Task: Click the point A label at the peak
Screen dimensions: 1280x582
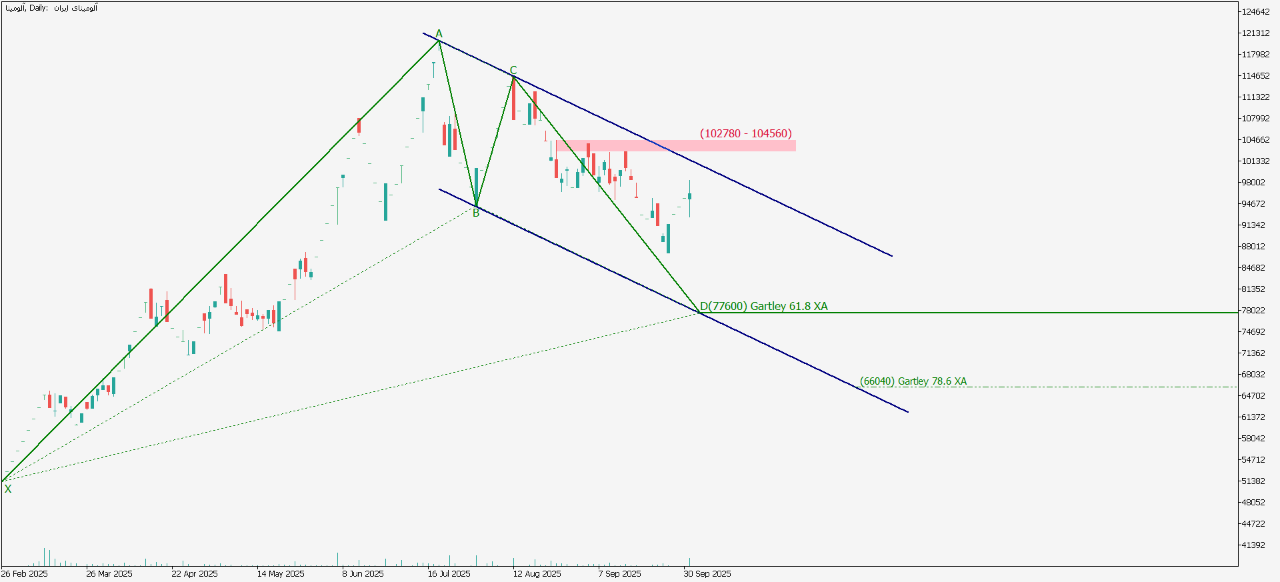Action: 438,33
